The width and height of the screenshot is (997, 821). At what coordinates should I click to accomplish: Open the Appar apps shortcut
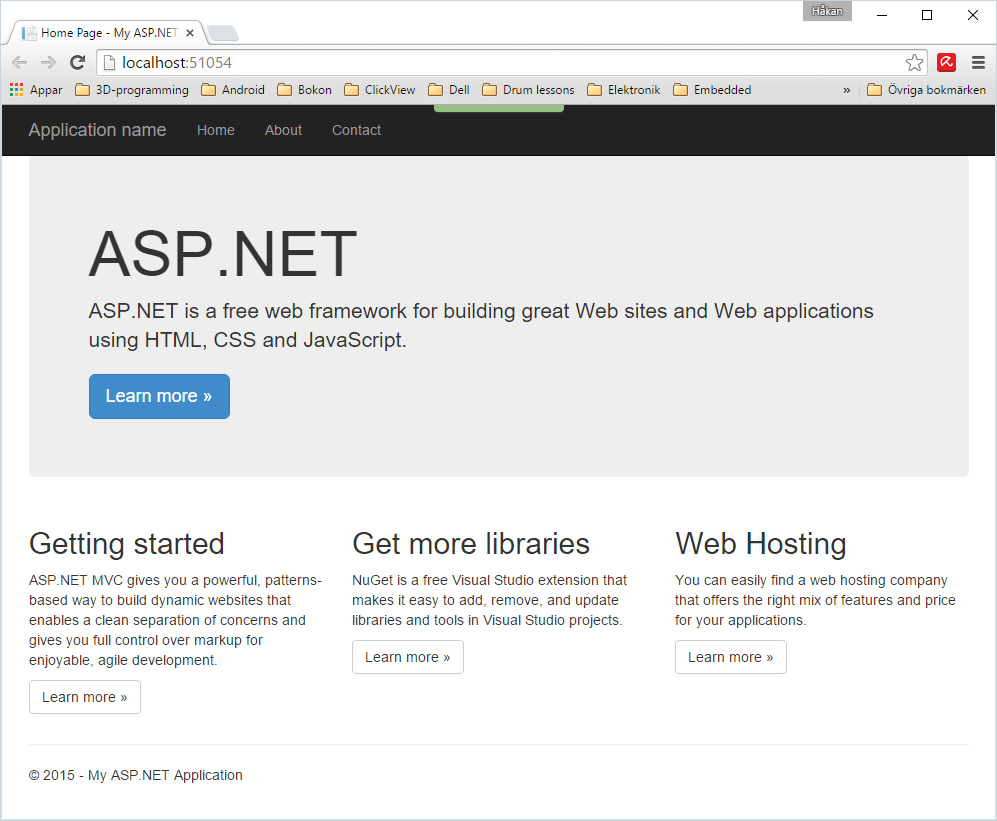coord(36,90)
